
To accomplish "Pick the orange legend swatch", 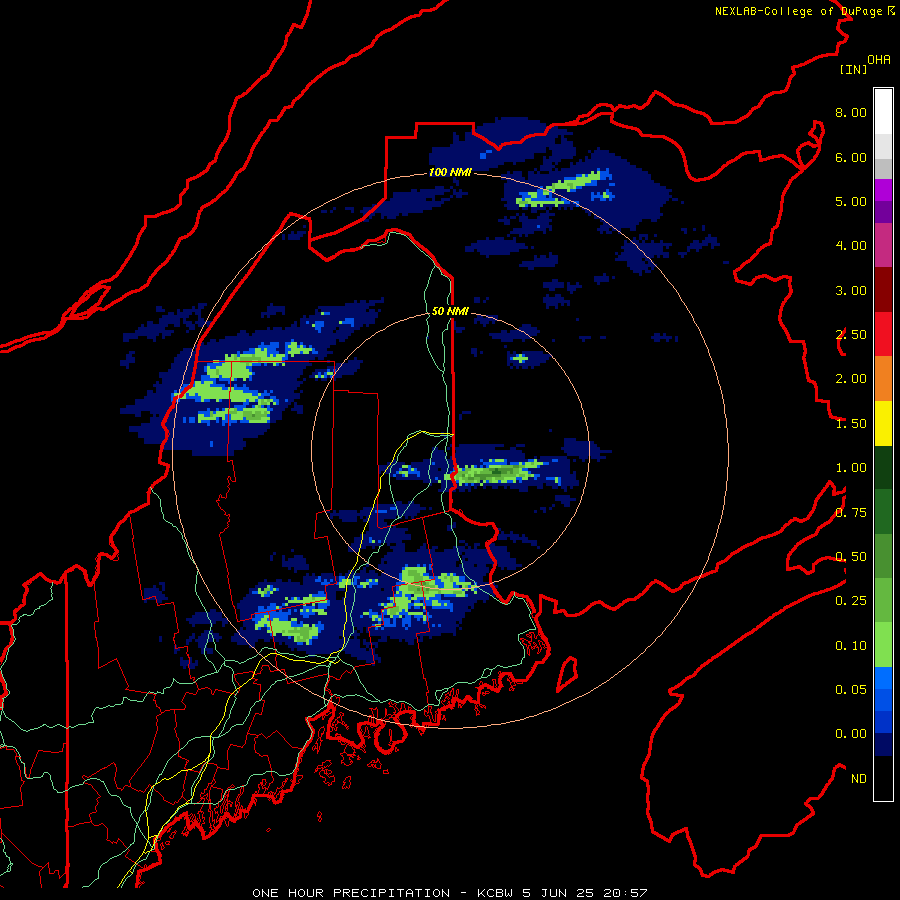I will (883, 378).
